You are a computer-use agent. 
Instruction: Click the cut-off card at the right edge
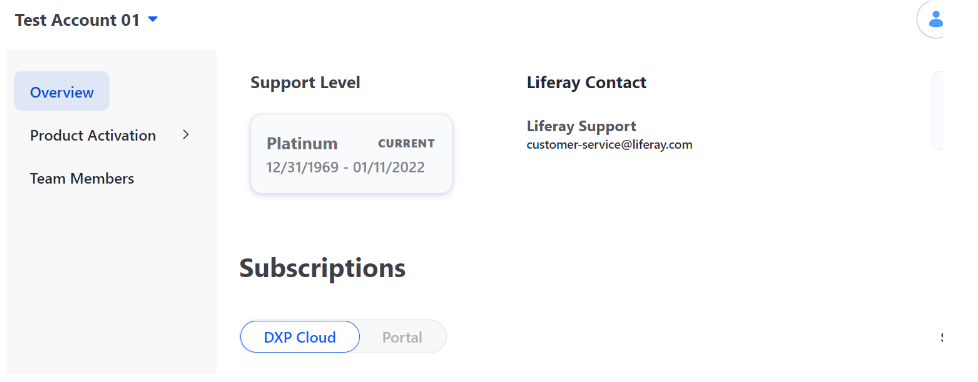[x=937, y=110]
